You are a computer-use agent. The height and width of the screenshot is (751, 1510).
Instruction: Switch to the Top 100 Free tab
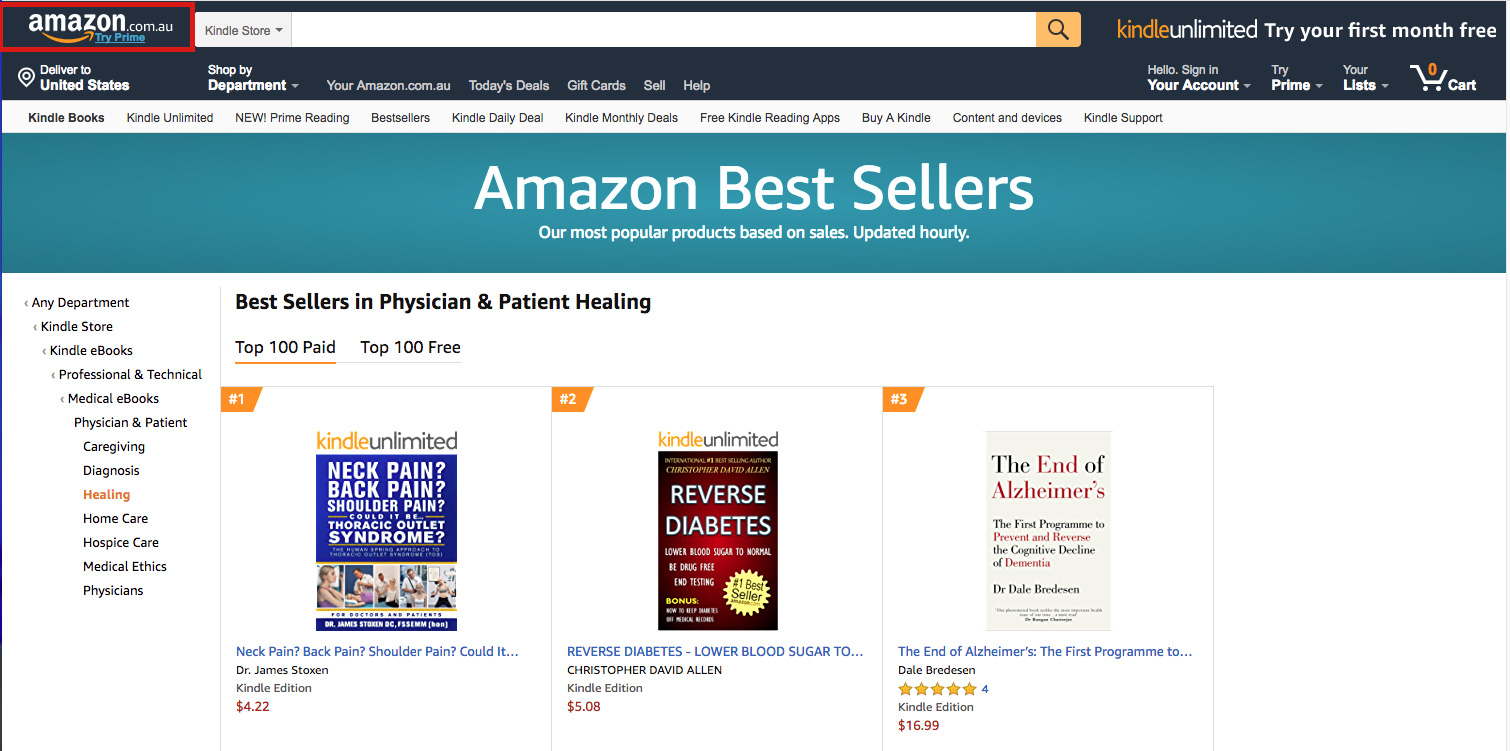pos(410,348)
